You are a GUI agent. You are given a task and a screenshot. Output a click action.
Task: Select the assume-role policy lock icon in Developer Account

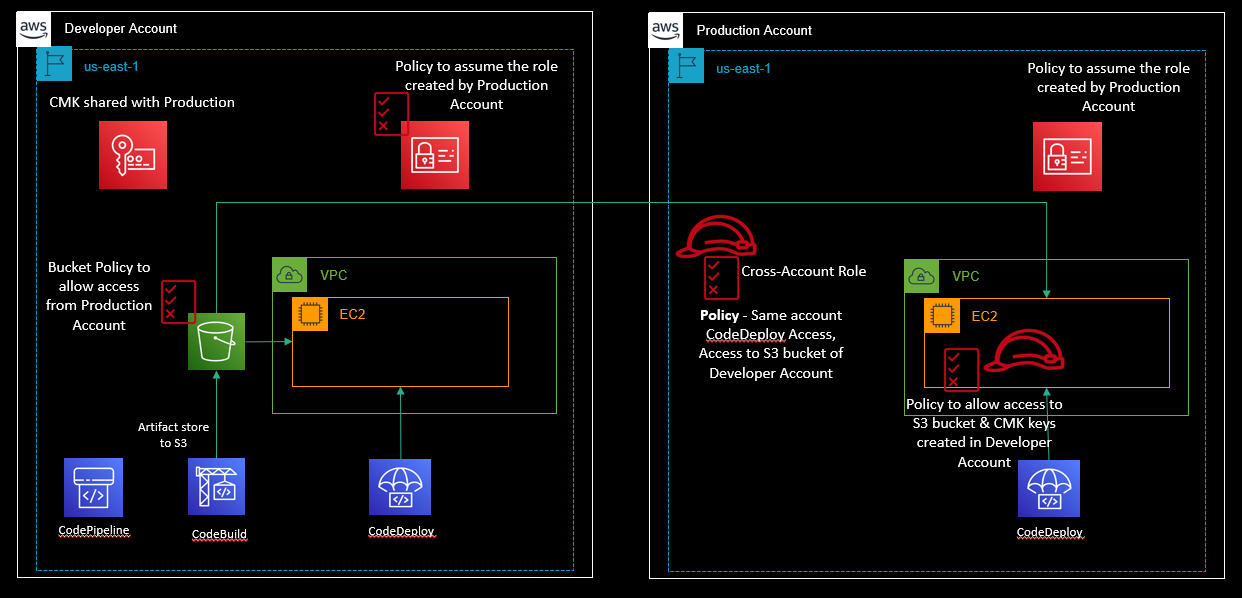coord(435,155)
